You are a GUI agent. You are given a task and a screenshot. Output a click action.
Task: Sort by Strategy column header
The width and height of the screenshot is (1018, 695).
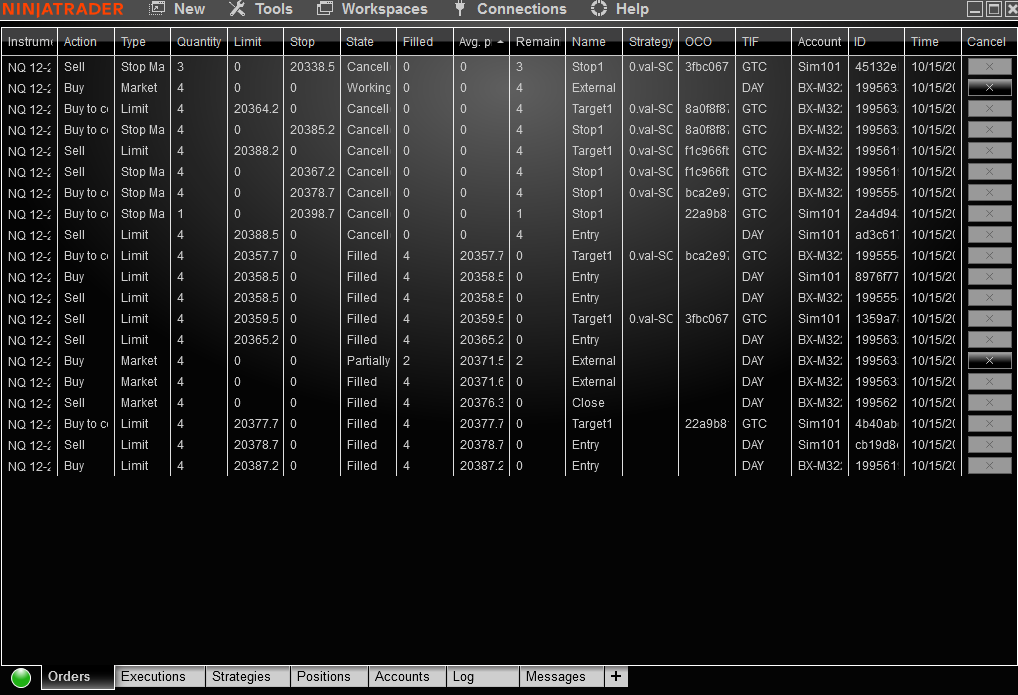[x=650, y=42]
